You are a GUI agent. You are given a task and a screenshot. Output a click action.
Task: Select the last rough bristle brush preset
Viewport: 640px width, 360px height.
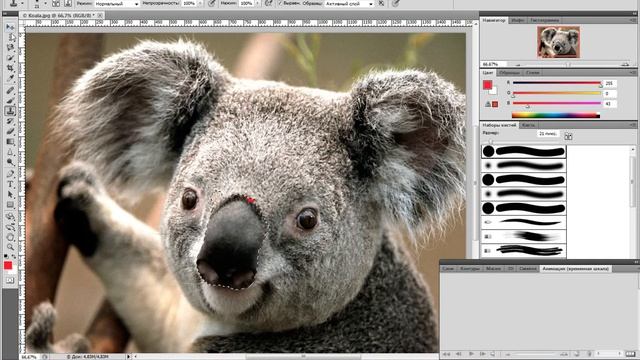point(524,250)
